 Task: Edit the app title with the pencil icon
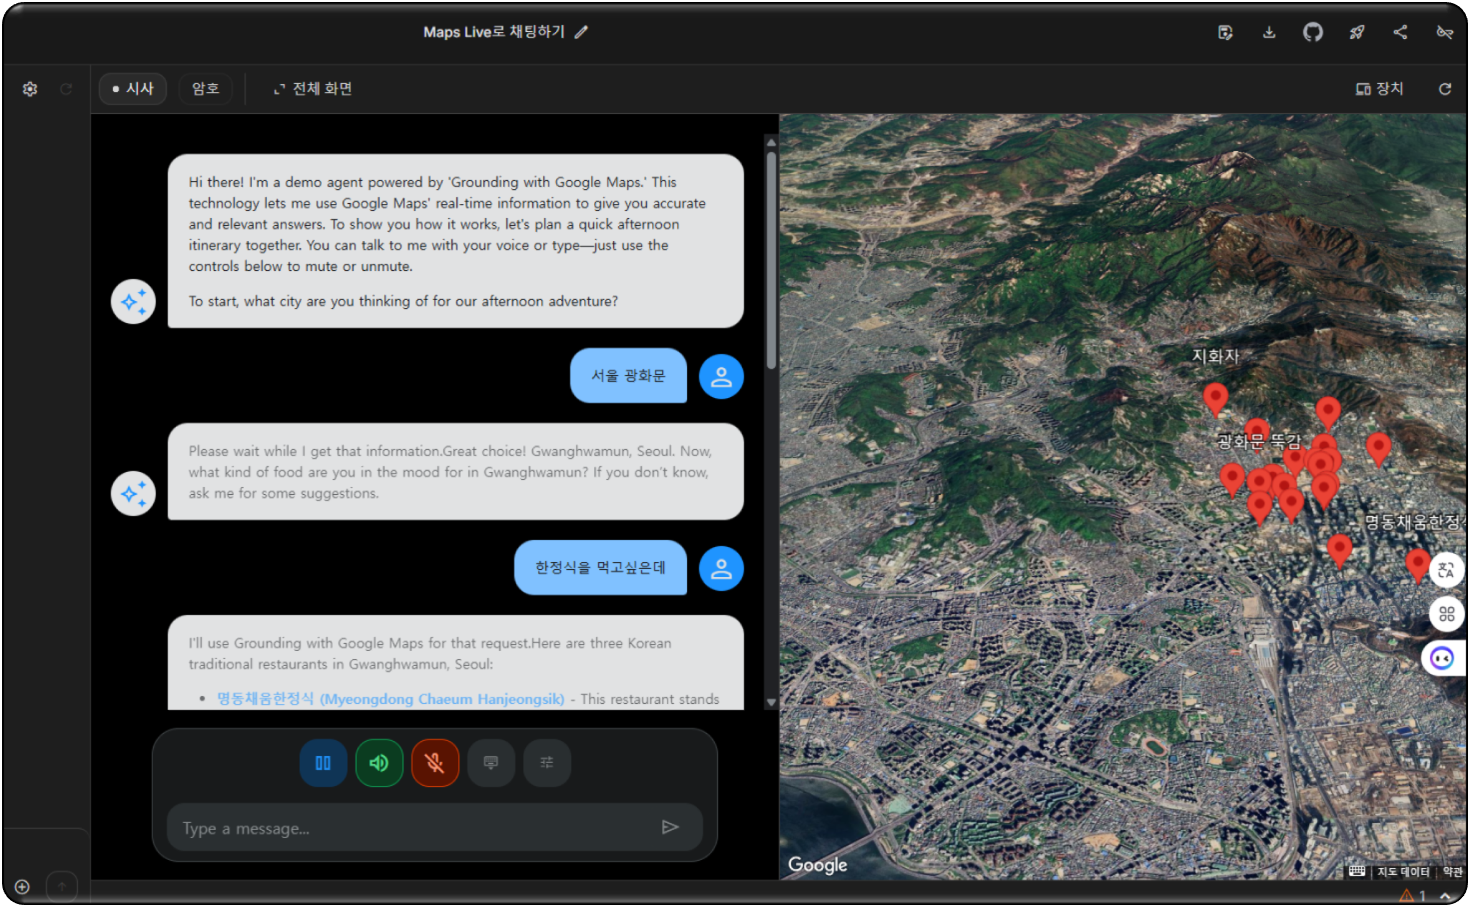pos(581,32)
